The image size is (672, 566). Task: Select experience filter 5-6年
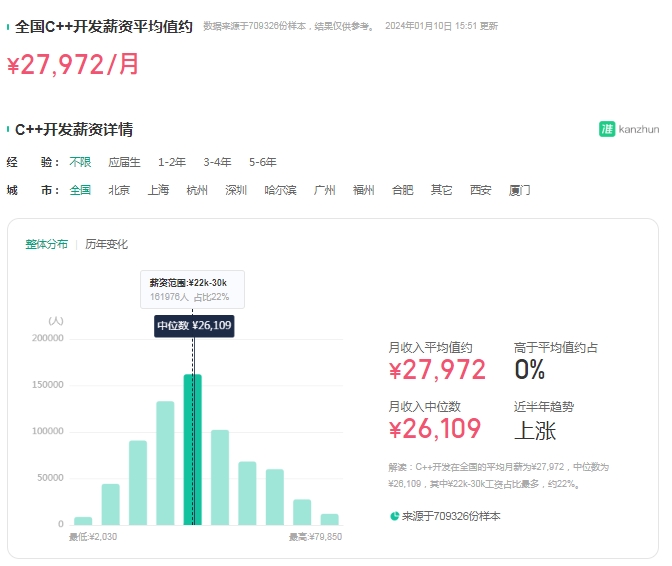tap(263, 162)
